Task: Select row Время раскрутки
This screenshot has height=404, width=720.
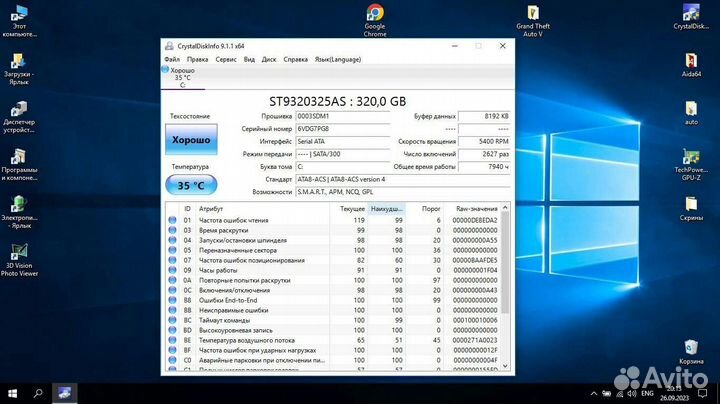Action: [333, 230]
